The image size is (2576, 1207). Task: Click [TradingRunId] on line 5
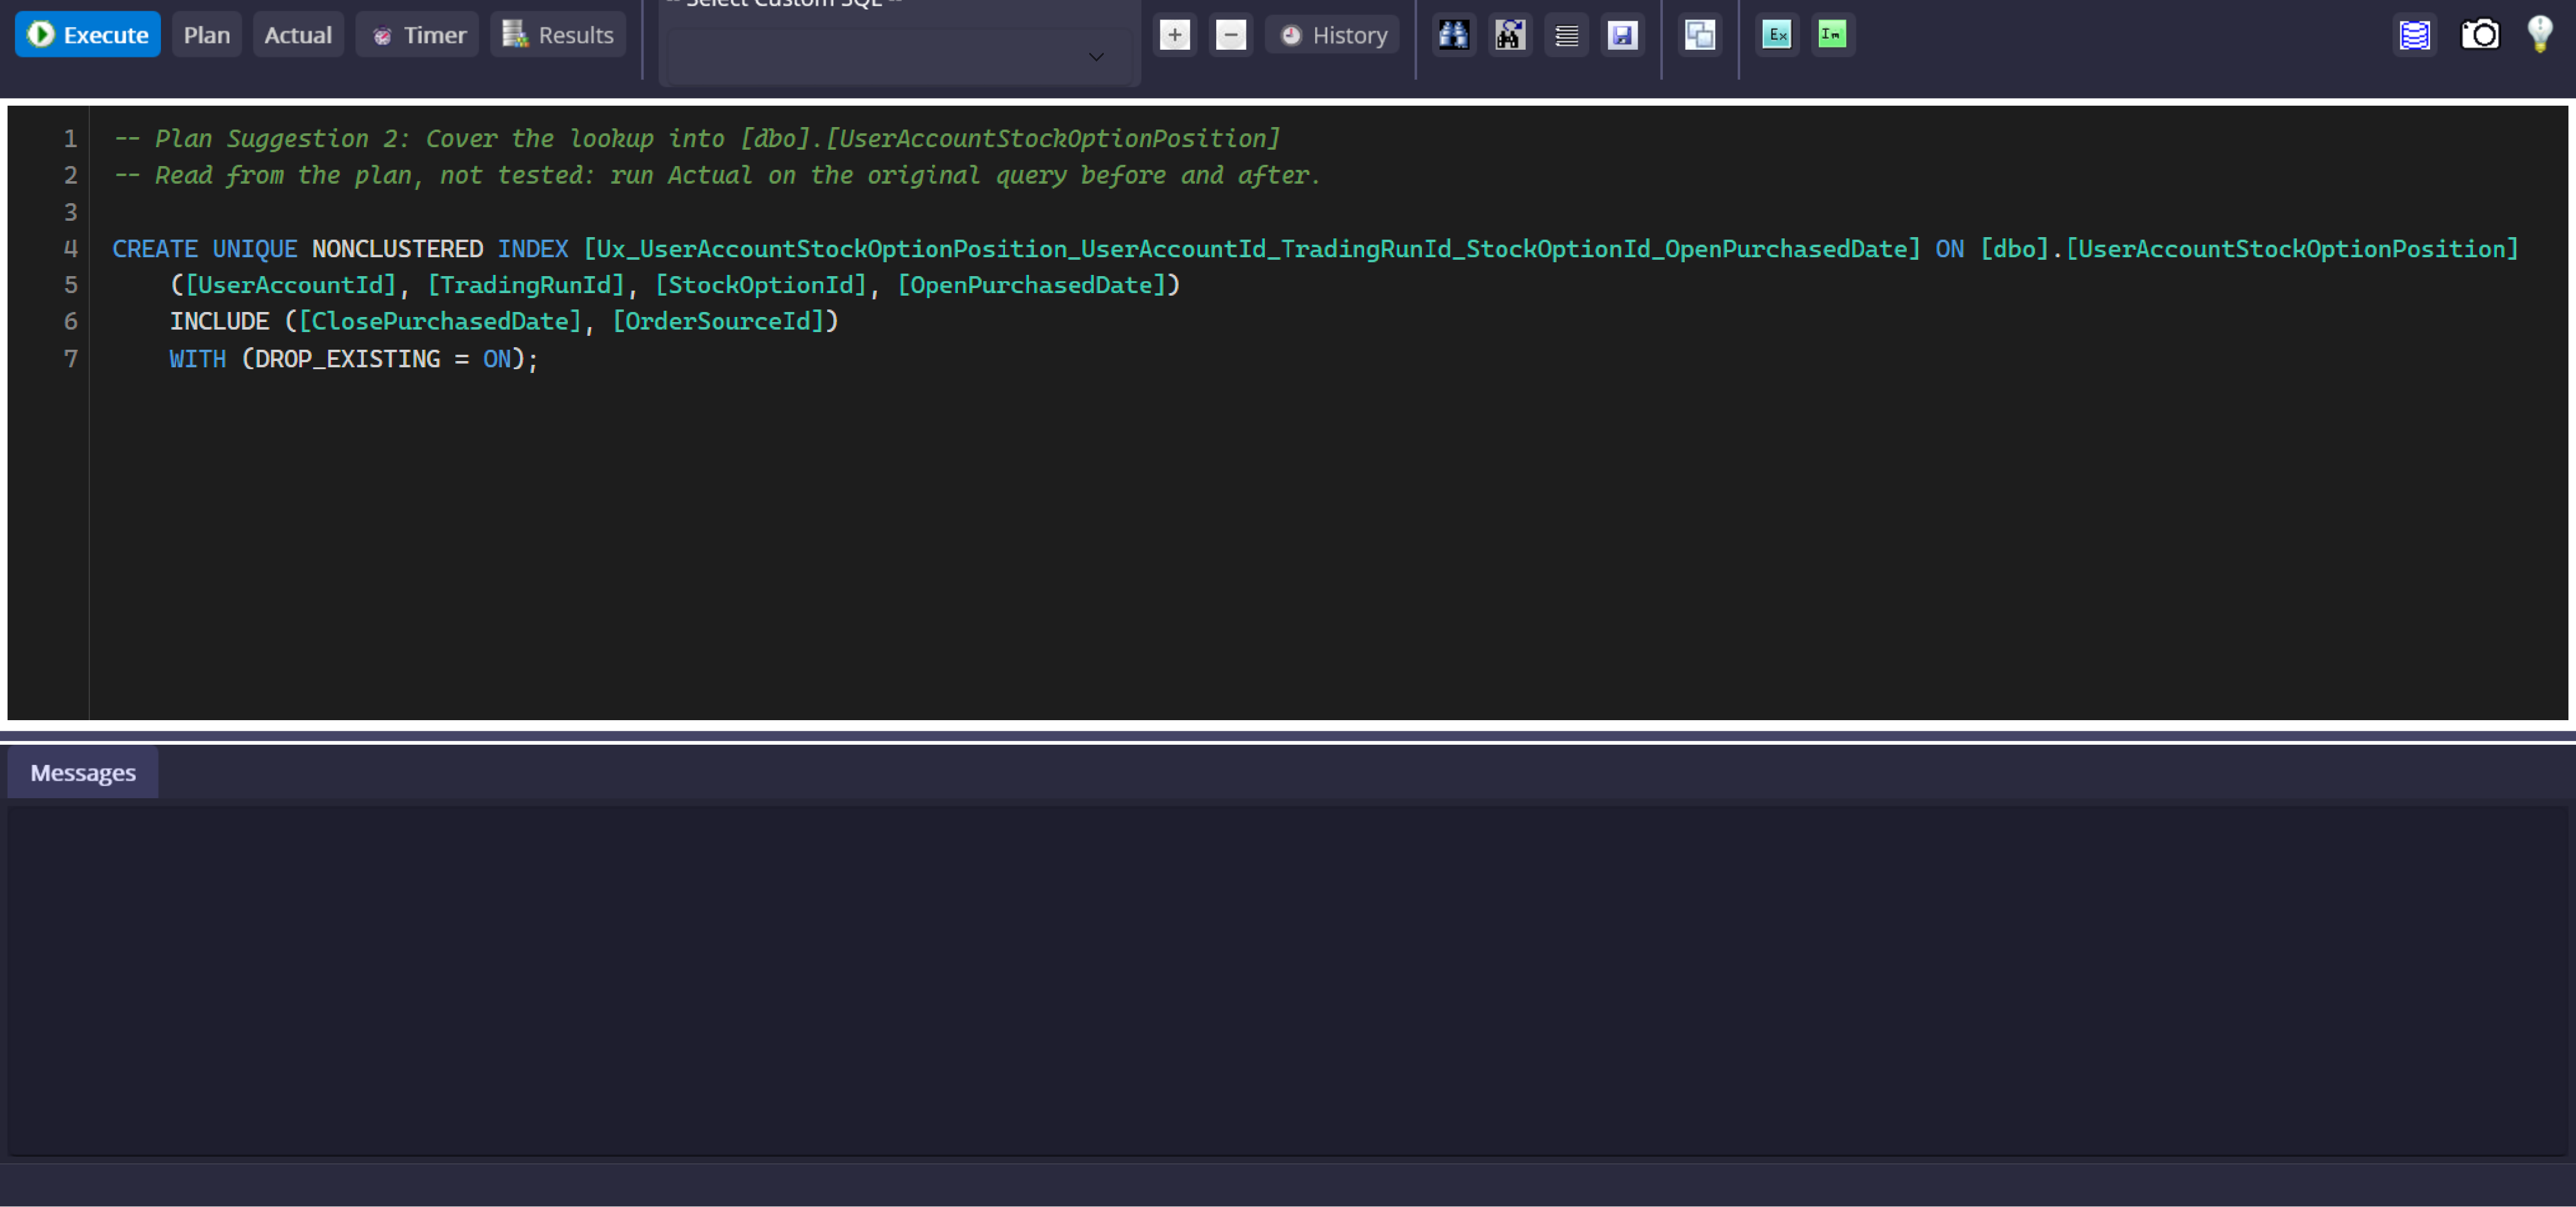pos(526,285)
